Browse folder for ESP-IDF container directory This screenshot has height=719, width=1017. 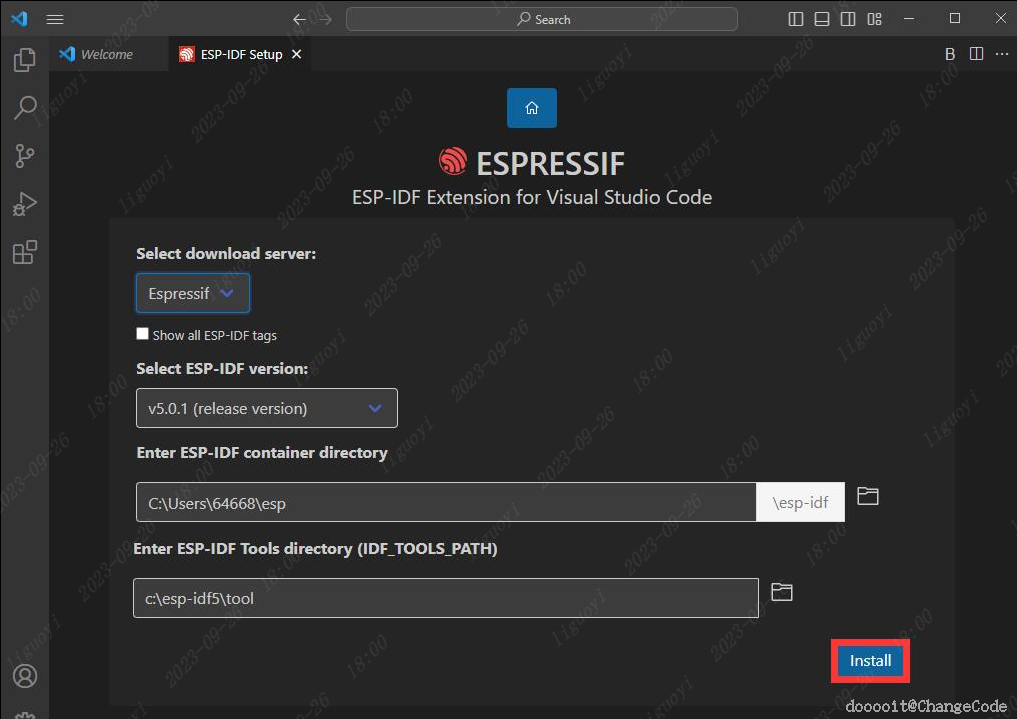[868, 496]
